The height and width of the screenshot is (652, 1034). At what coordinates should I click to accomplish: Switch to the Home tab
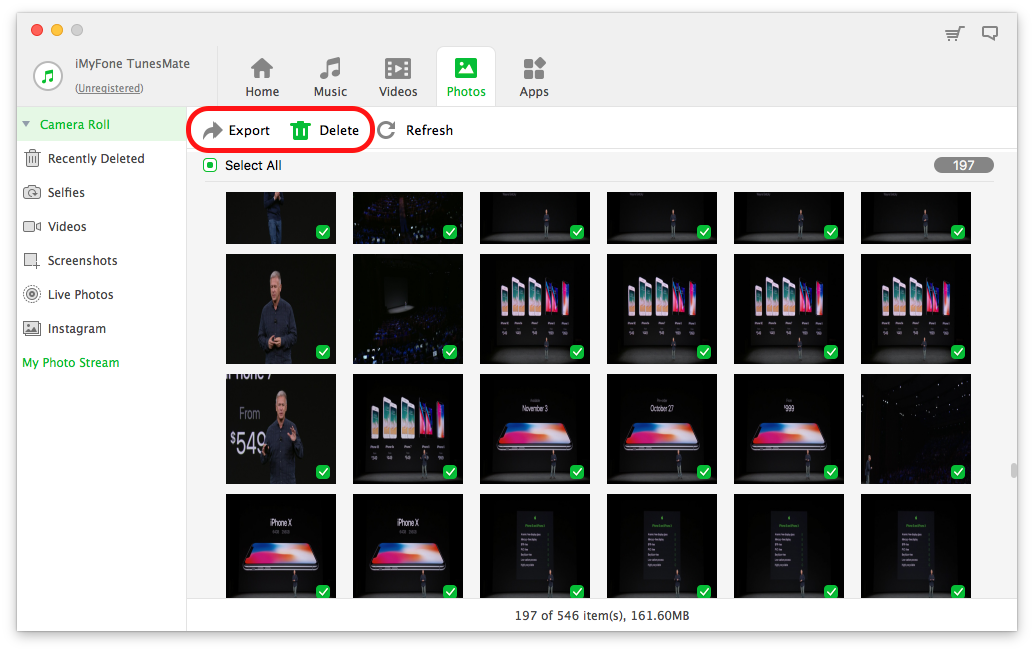(x=262, y=77)
